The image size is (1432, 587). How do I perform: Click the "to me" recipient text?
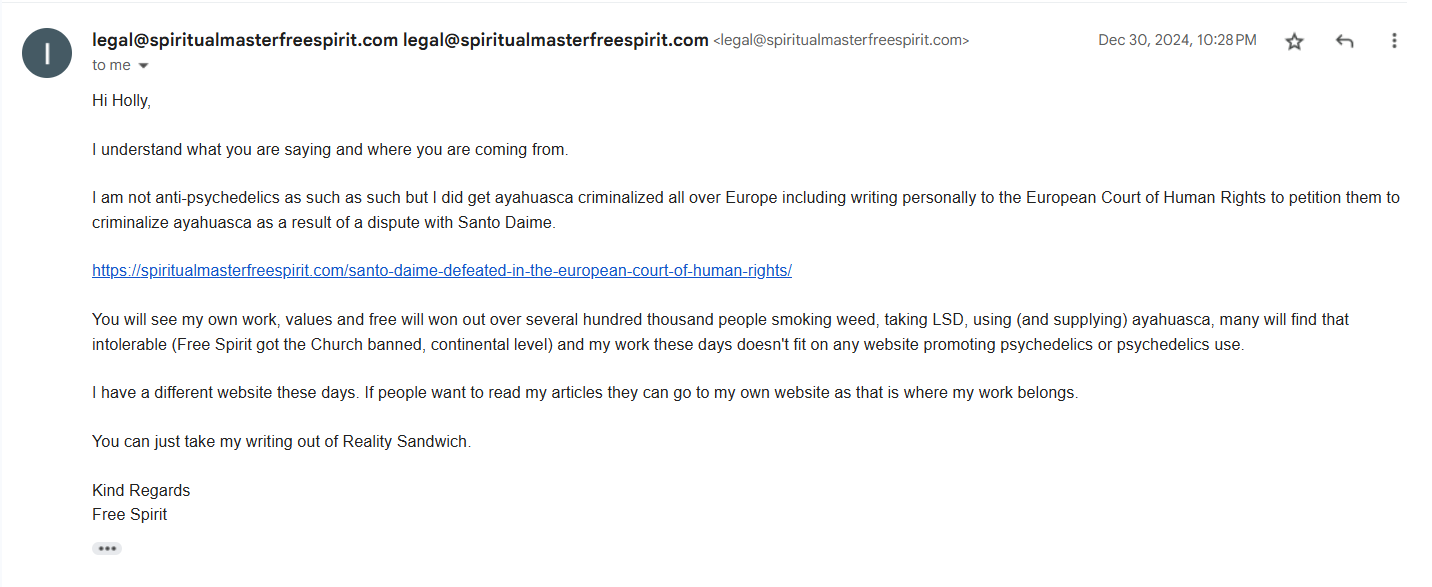click(111, 65)
